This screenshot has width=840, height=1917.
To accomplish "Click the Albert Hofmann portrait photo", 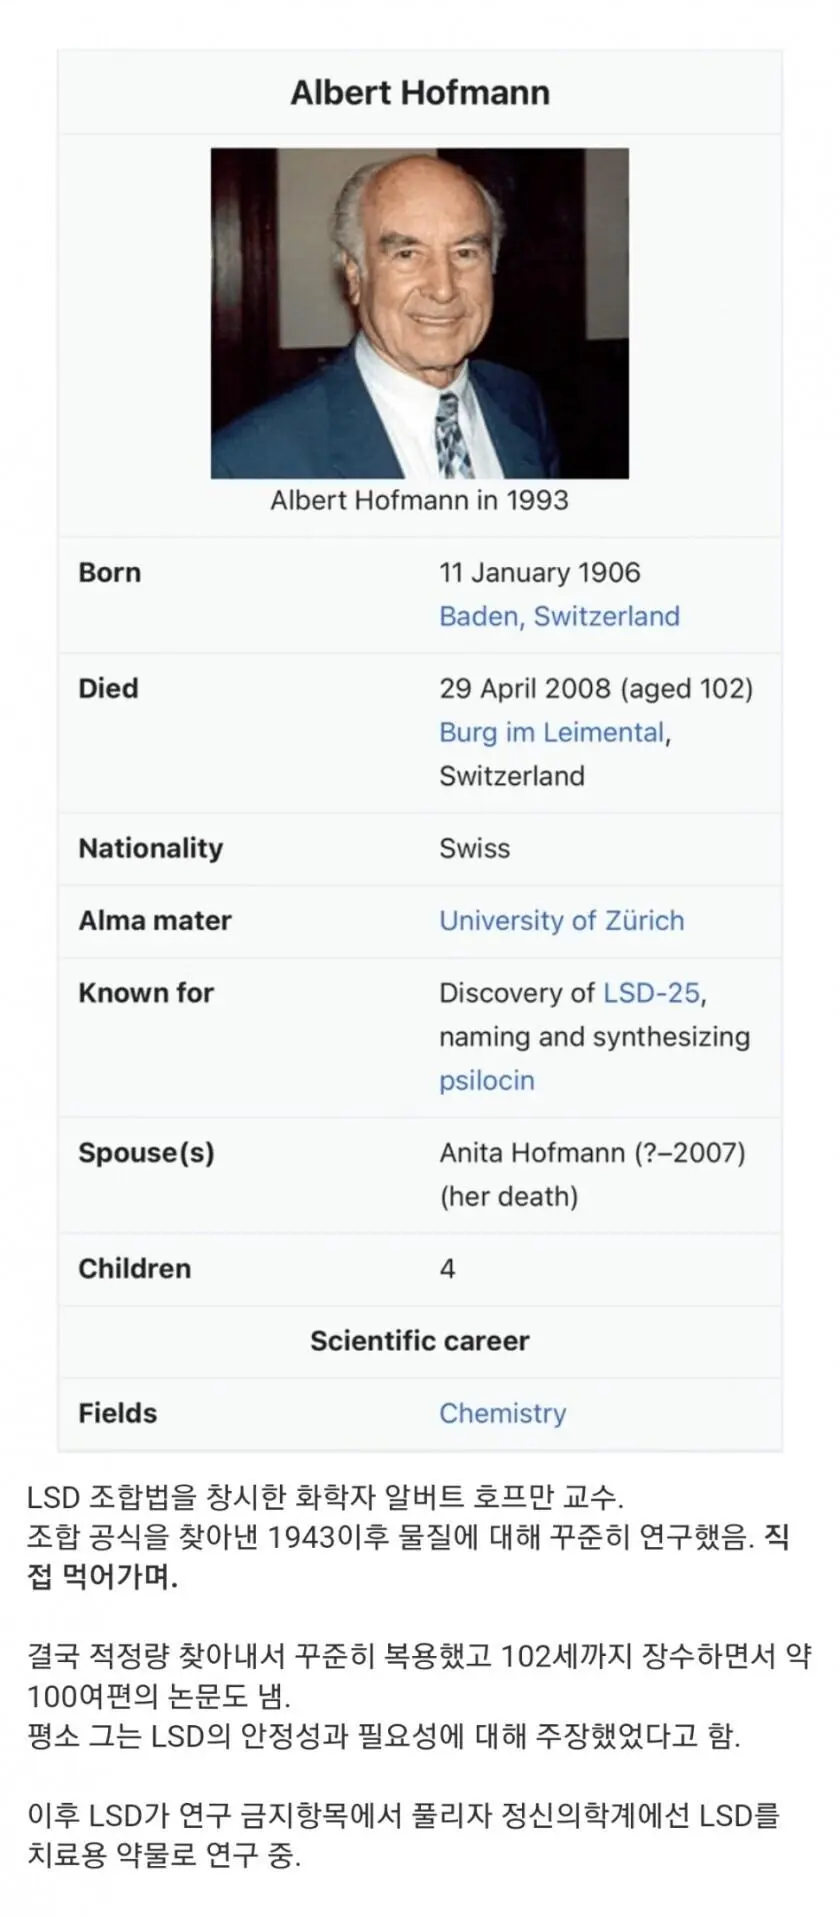I will (x=419, y=313).
